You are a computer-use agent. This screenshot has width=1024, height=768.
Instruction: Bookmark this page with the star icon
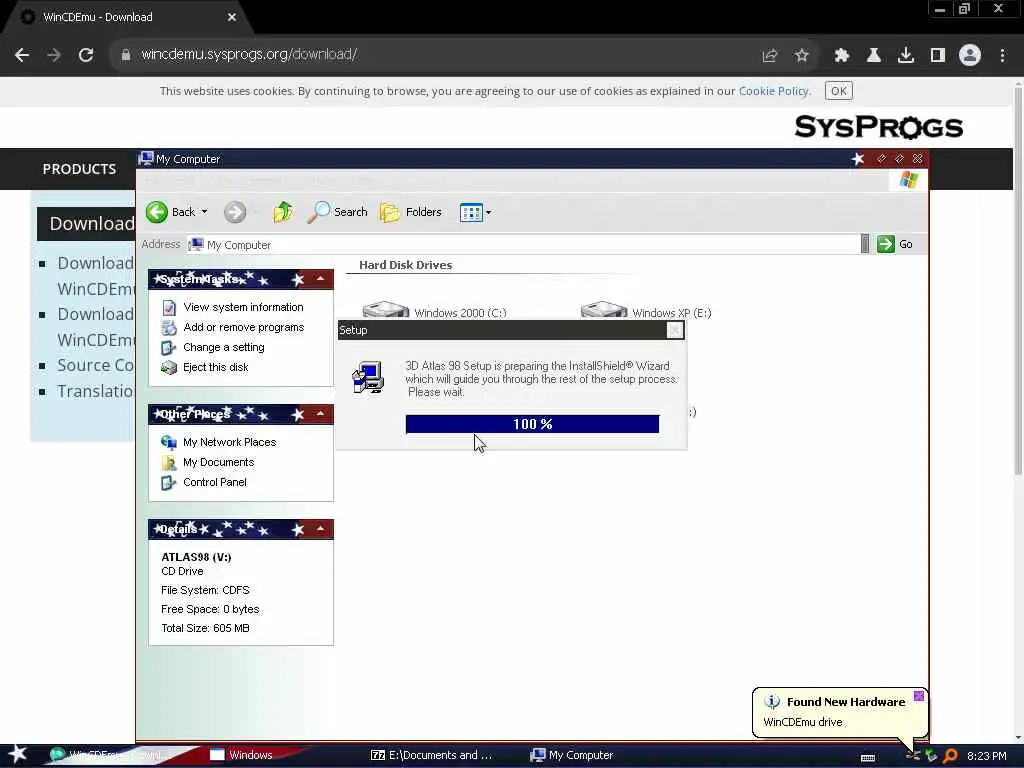802,56
